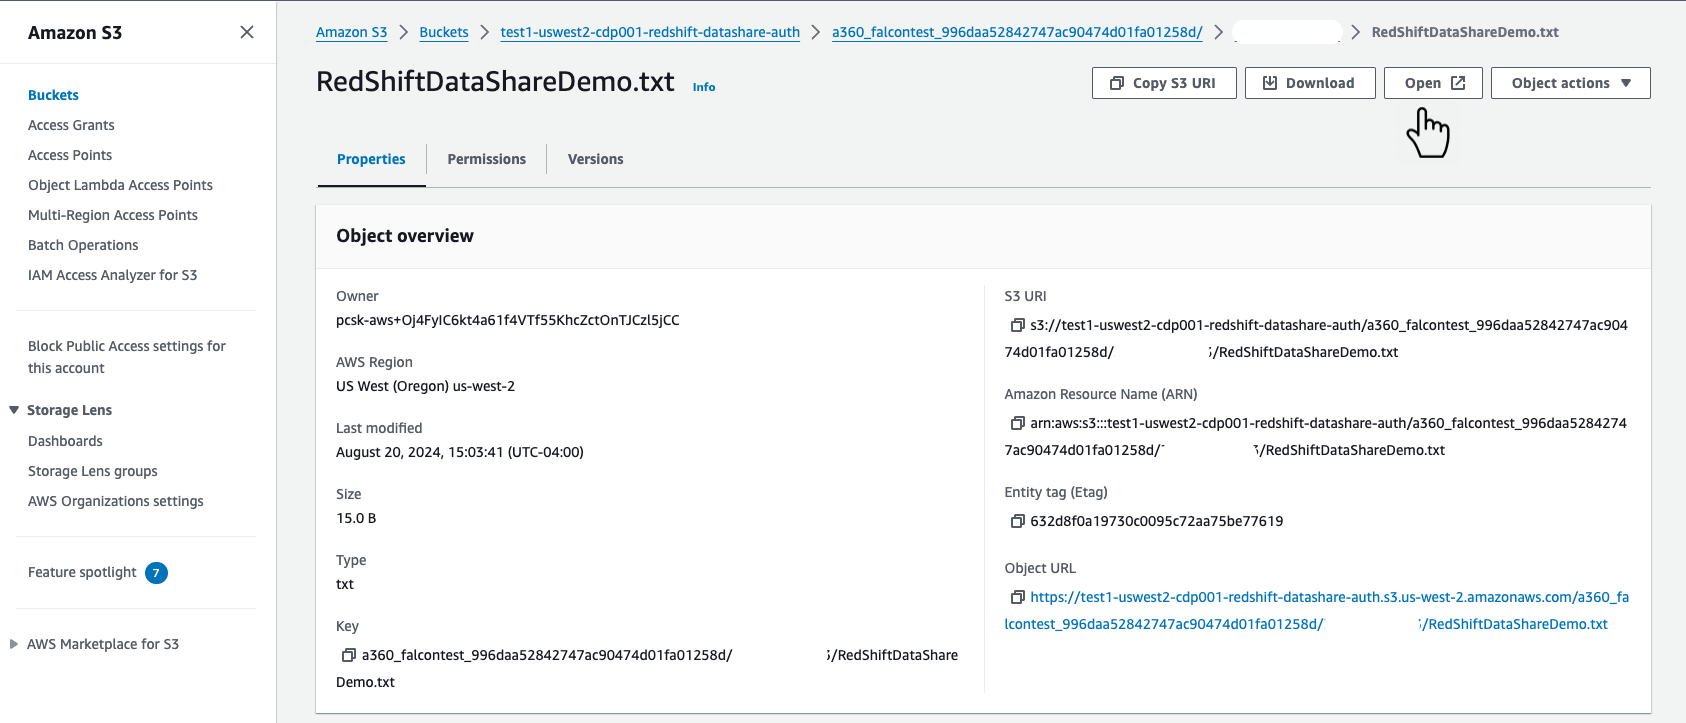Copy the object Key icon
This screenshot has height=723, width=1686.
(x=349, y=655)
